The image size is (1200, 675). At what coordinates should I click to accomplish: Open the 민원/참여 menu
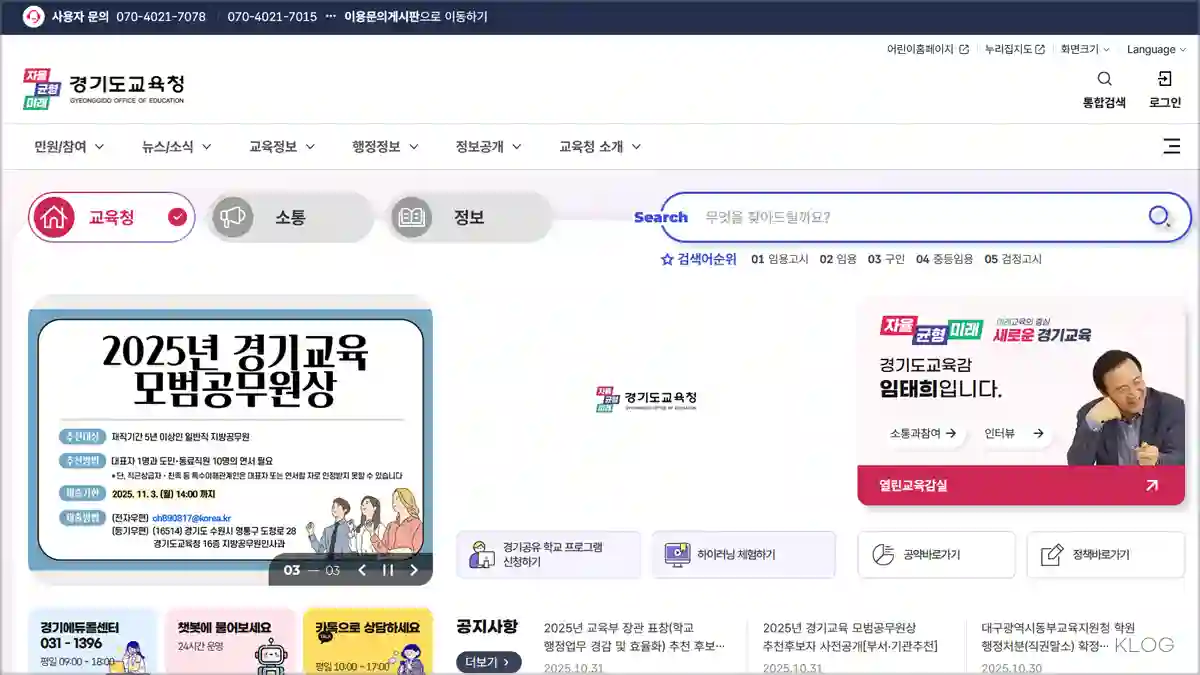click(x=59, y=146)
